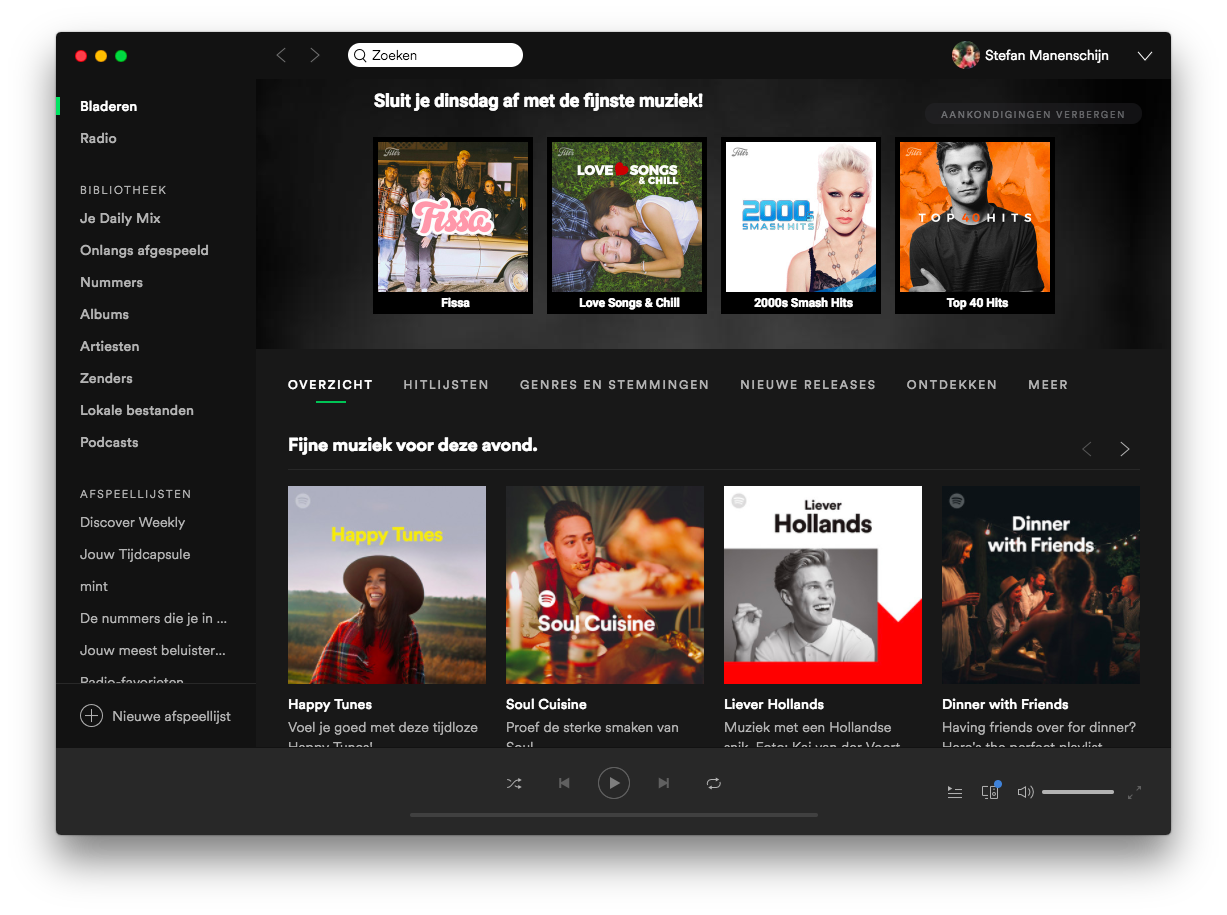Viewport: 1227px width, 915px height.
Task: Open the mint playlist
Action: [94, 586]
